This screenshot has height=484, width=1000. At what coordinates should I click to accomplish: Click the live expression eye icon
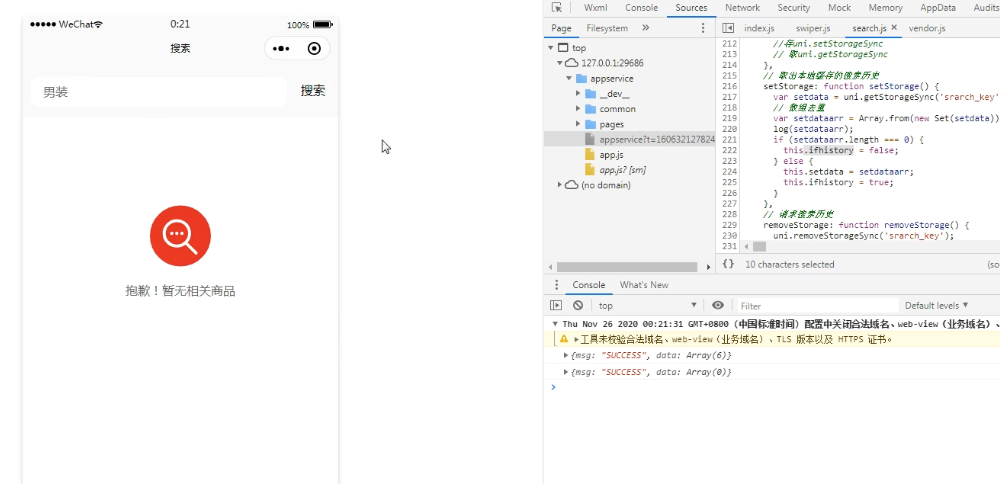(x=718, y=305)
